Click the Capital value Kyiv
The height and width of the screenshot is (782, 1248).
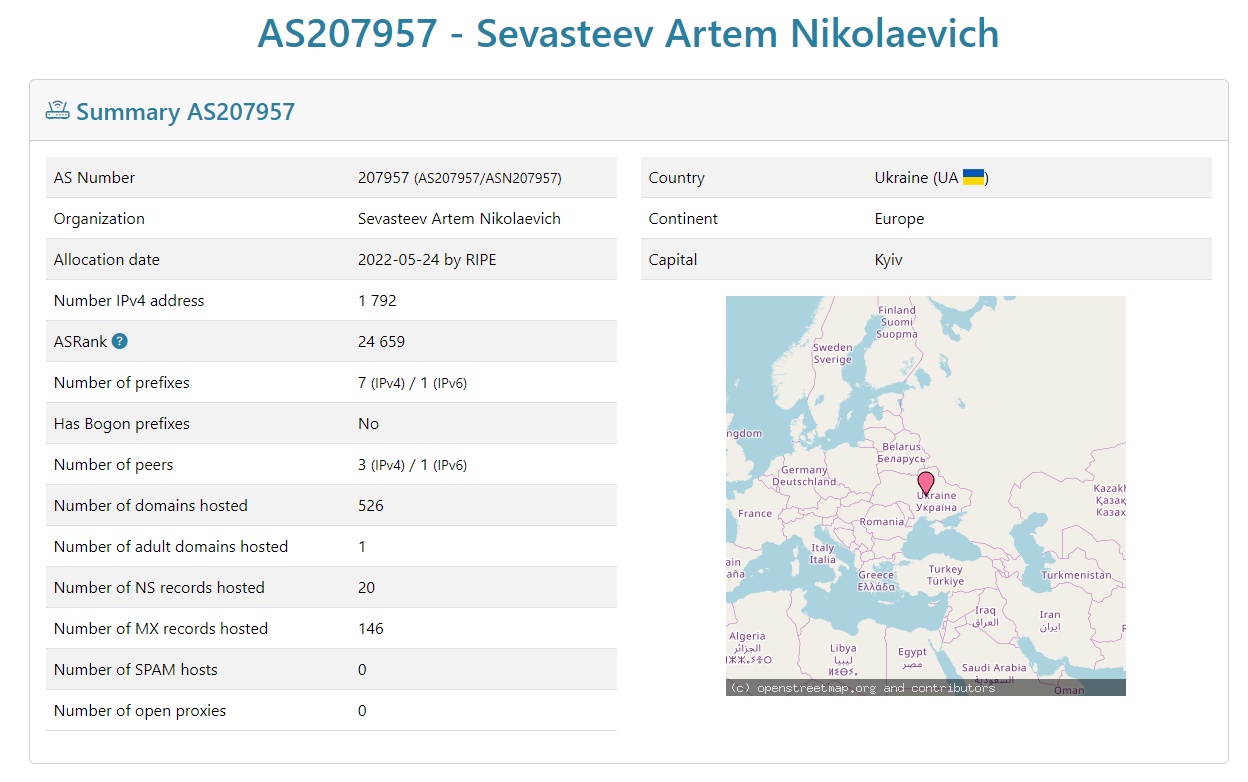pyautogui.click(x=888, y=259)
